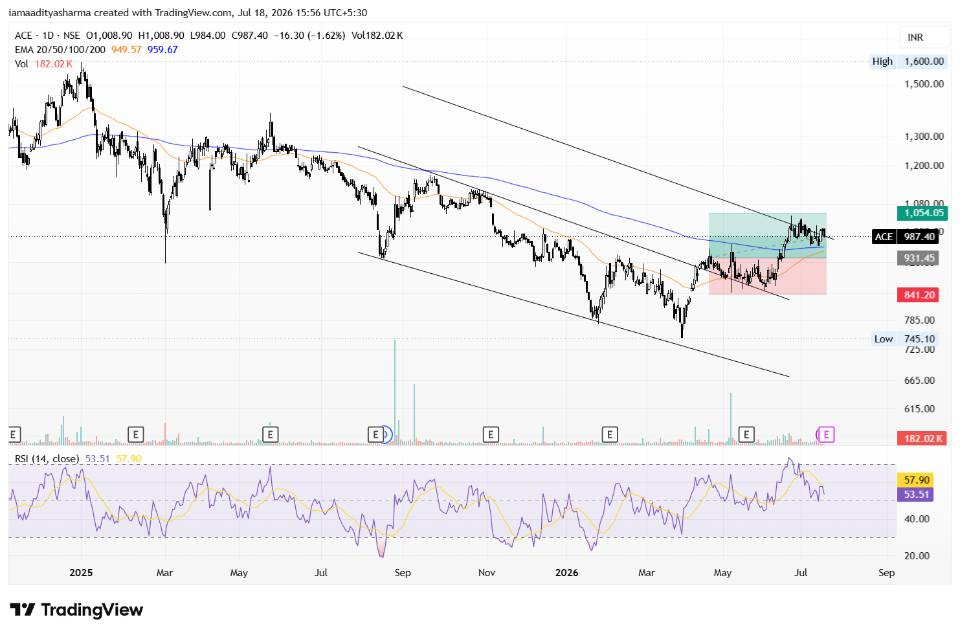Select the RSI (14, close) indicator legend
Image resolution: width=960 pixels, height=635 pixels.
point(47,459)
